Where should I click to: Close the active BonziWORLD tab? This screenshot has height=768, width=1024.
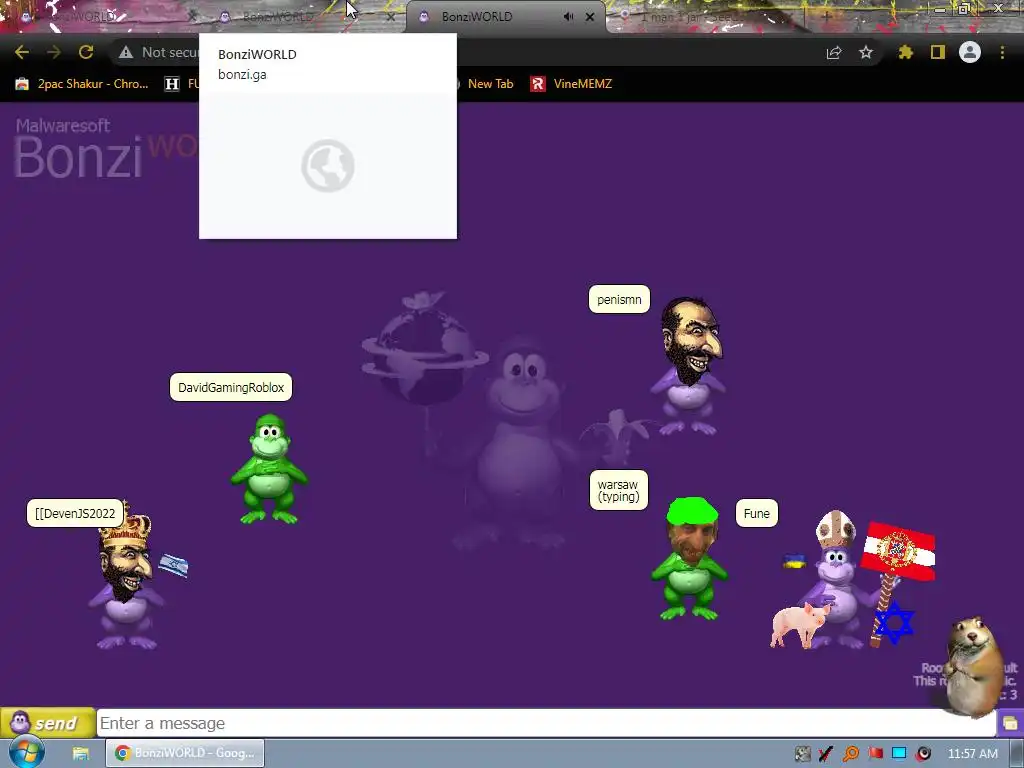590,17
